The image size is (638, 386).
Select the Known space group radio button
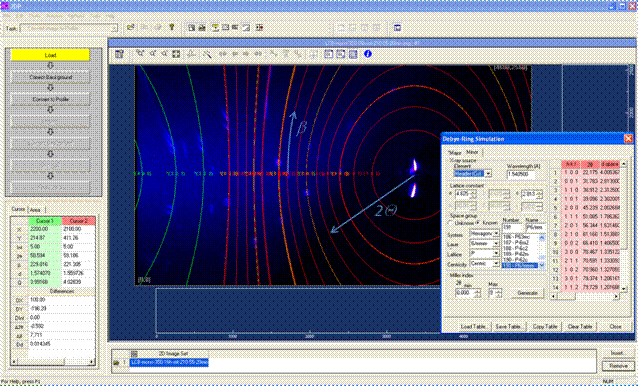pyautogui.click(x=478, y=223)
